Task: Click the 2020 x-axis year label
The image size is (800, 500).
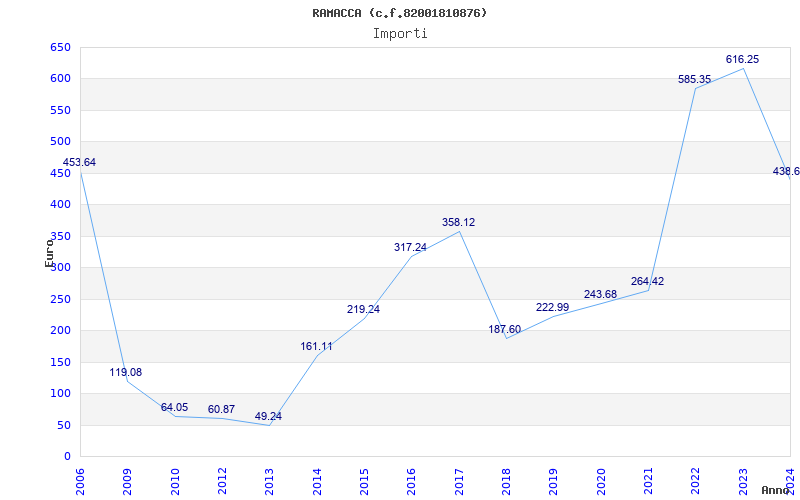Action: [x=601, y=482]
